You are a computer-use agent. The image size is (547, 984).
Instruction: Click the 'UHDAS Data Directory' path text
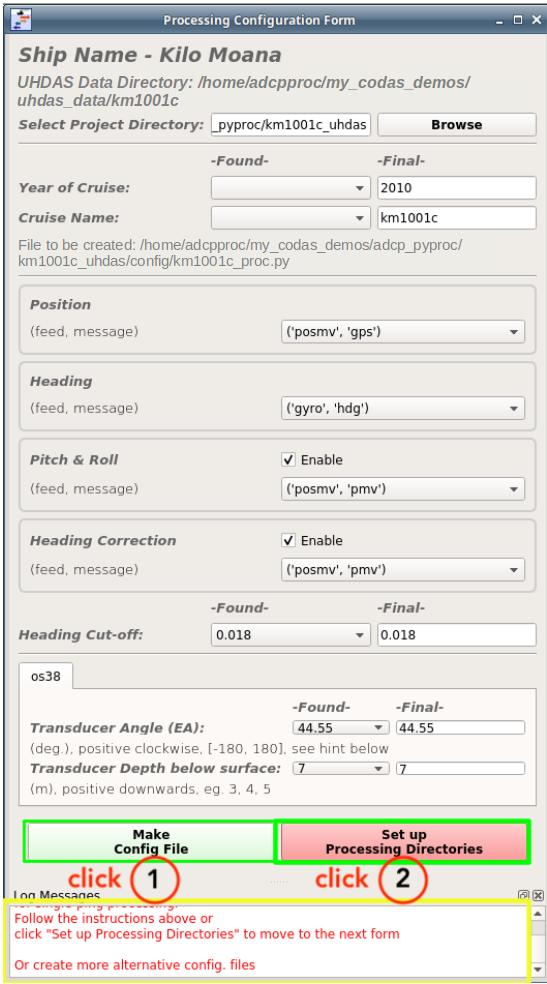(243, 92)
